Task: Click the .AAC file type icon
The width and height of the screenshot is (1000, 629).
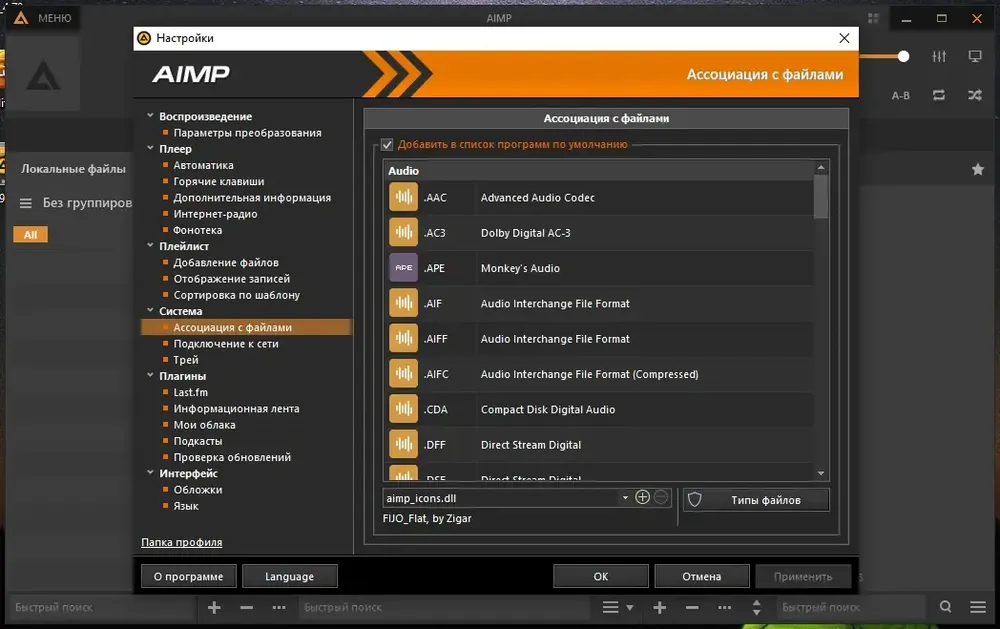Action: (403, 197)
